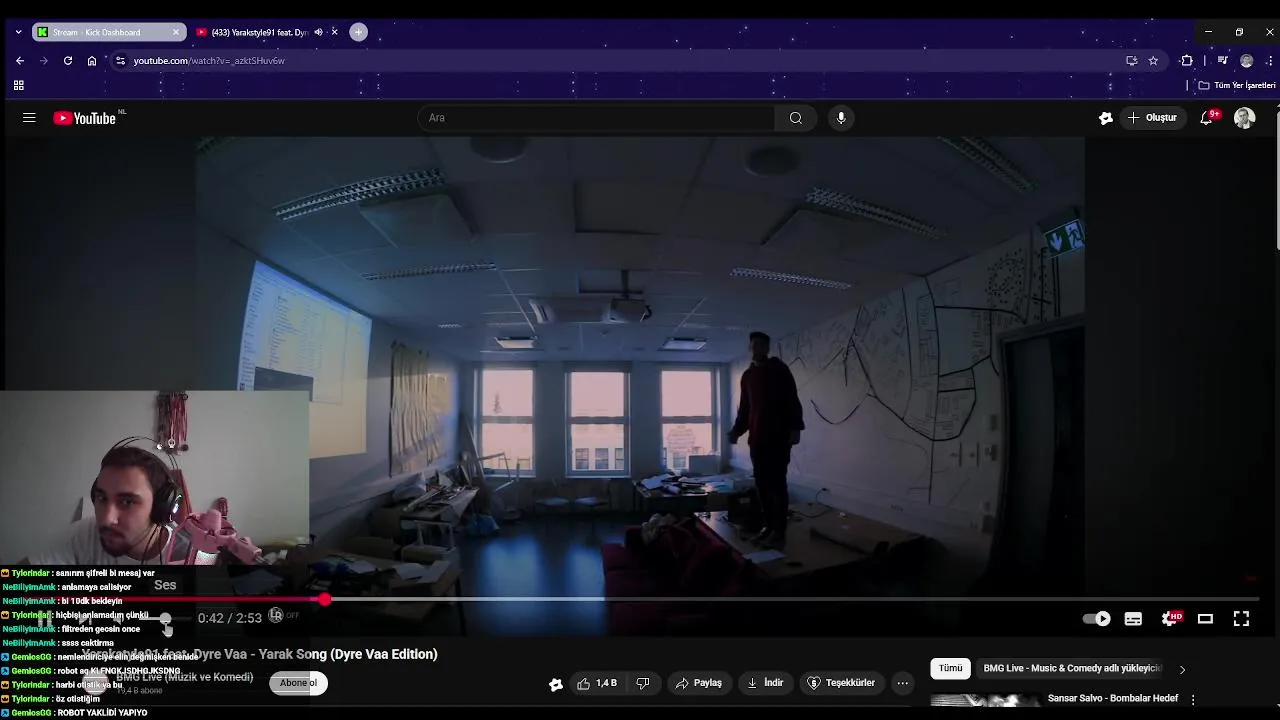The image size is (1280, 720).
Task: Switch player to theater mode
Action: click(1205, 619)
